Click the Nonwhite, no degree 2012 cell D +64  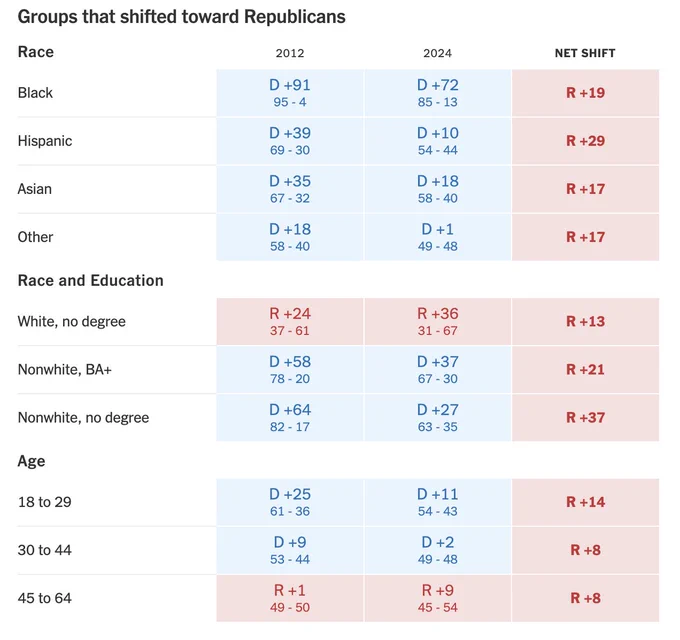[x=290, y=417]
